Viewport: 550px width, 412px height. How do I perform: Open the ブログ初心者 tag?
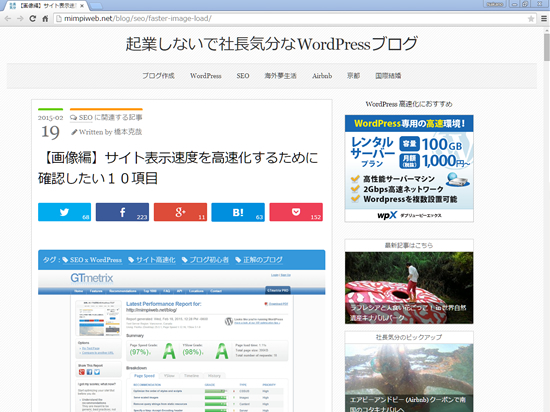coord(206,260)
